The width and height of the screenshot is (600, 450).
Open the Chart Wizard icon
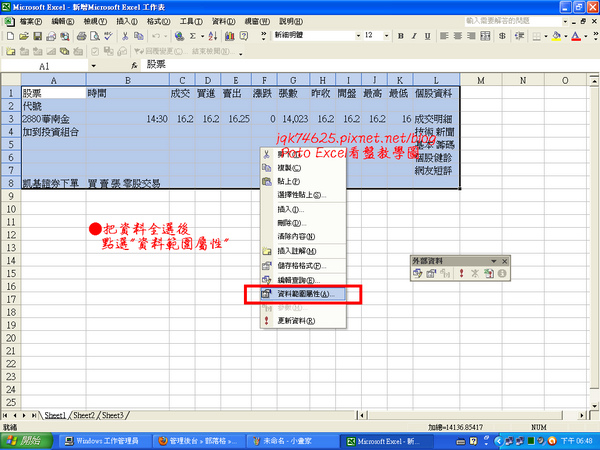pos(230,36)
